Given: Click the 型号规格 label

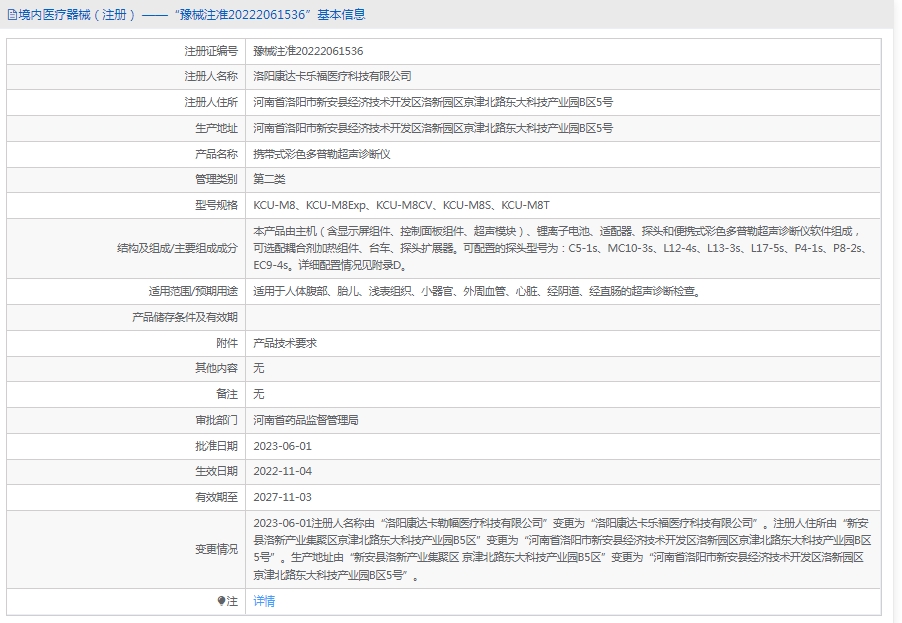Looking at the screenshot, I should point(216,205).
